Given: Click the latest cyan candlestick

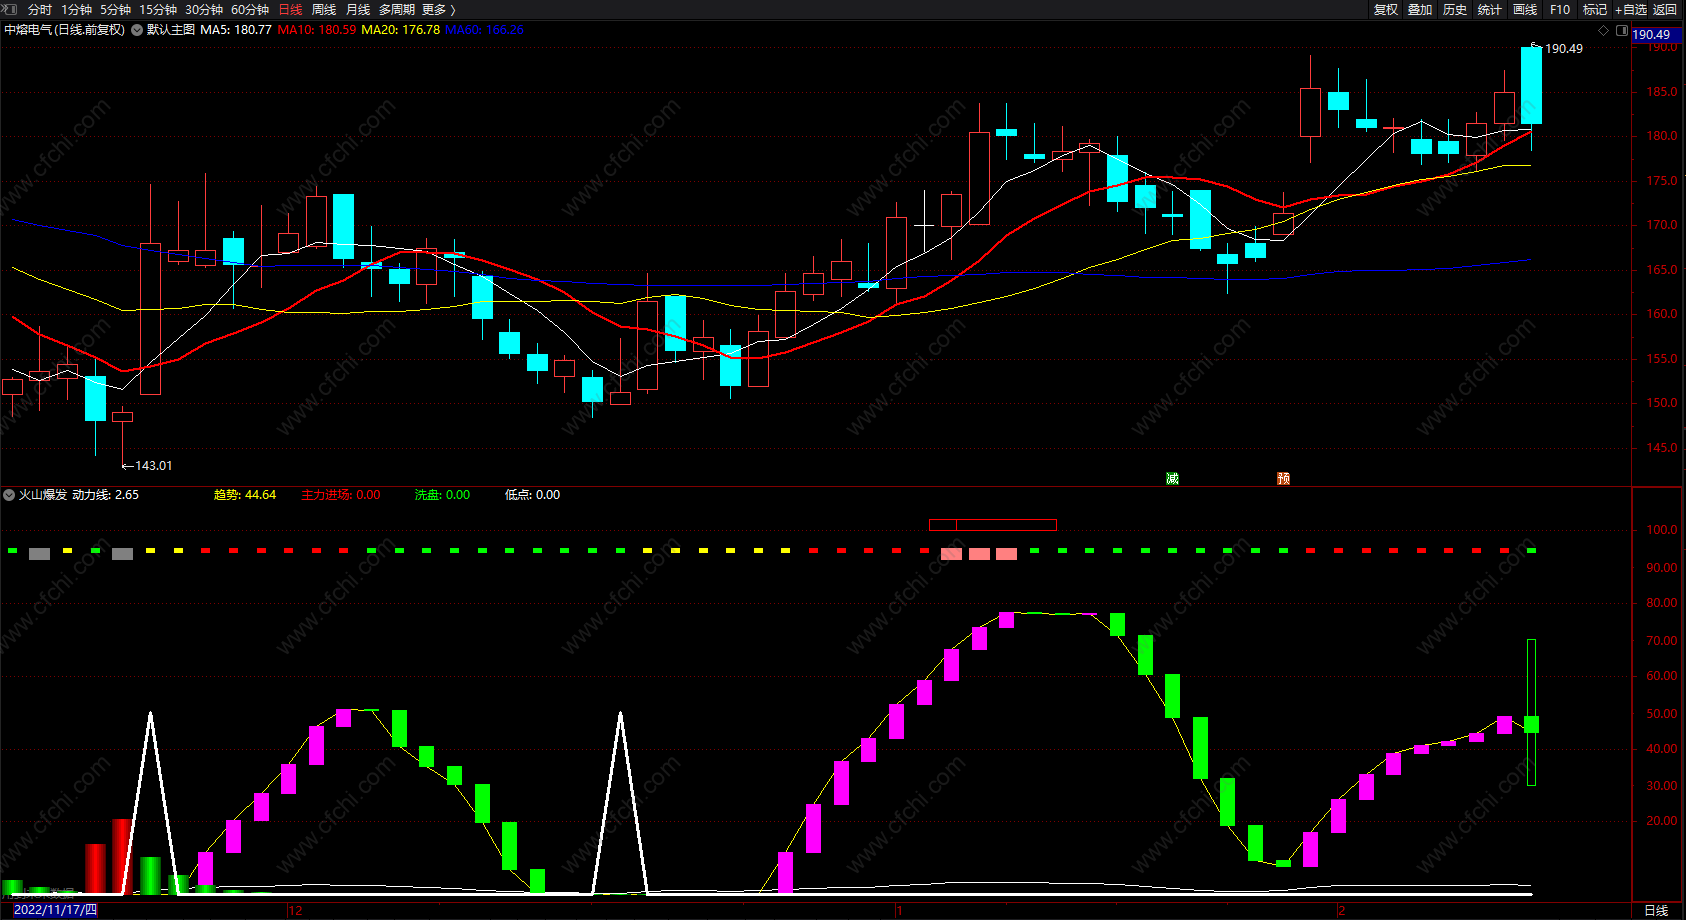Looking at the screenshot, I should pyautogui.click(x=1531, y=85).
